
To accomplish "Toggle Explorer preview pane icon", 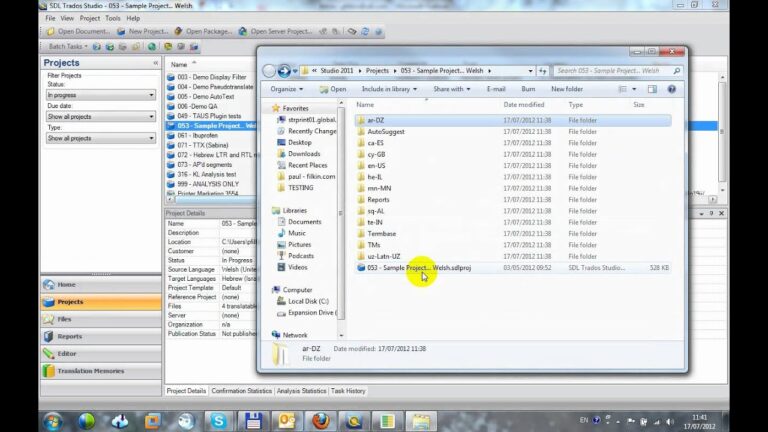I will click(x=652, y=89).
